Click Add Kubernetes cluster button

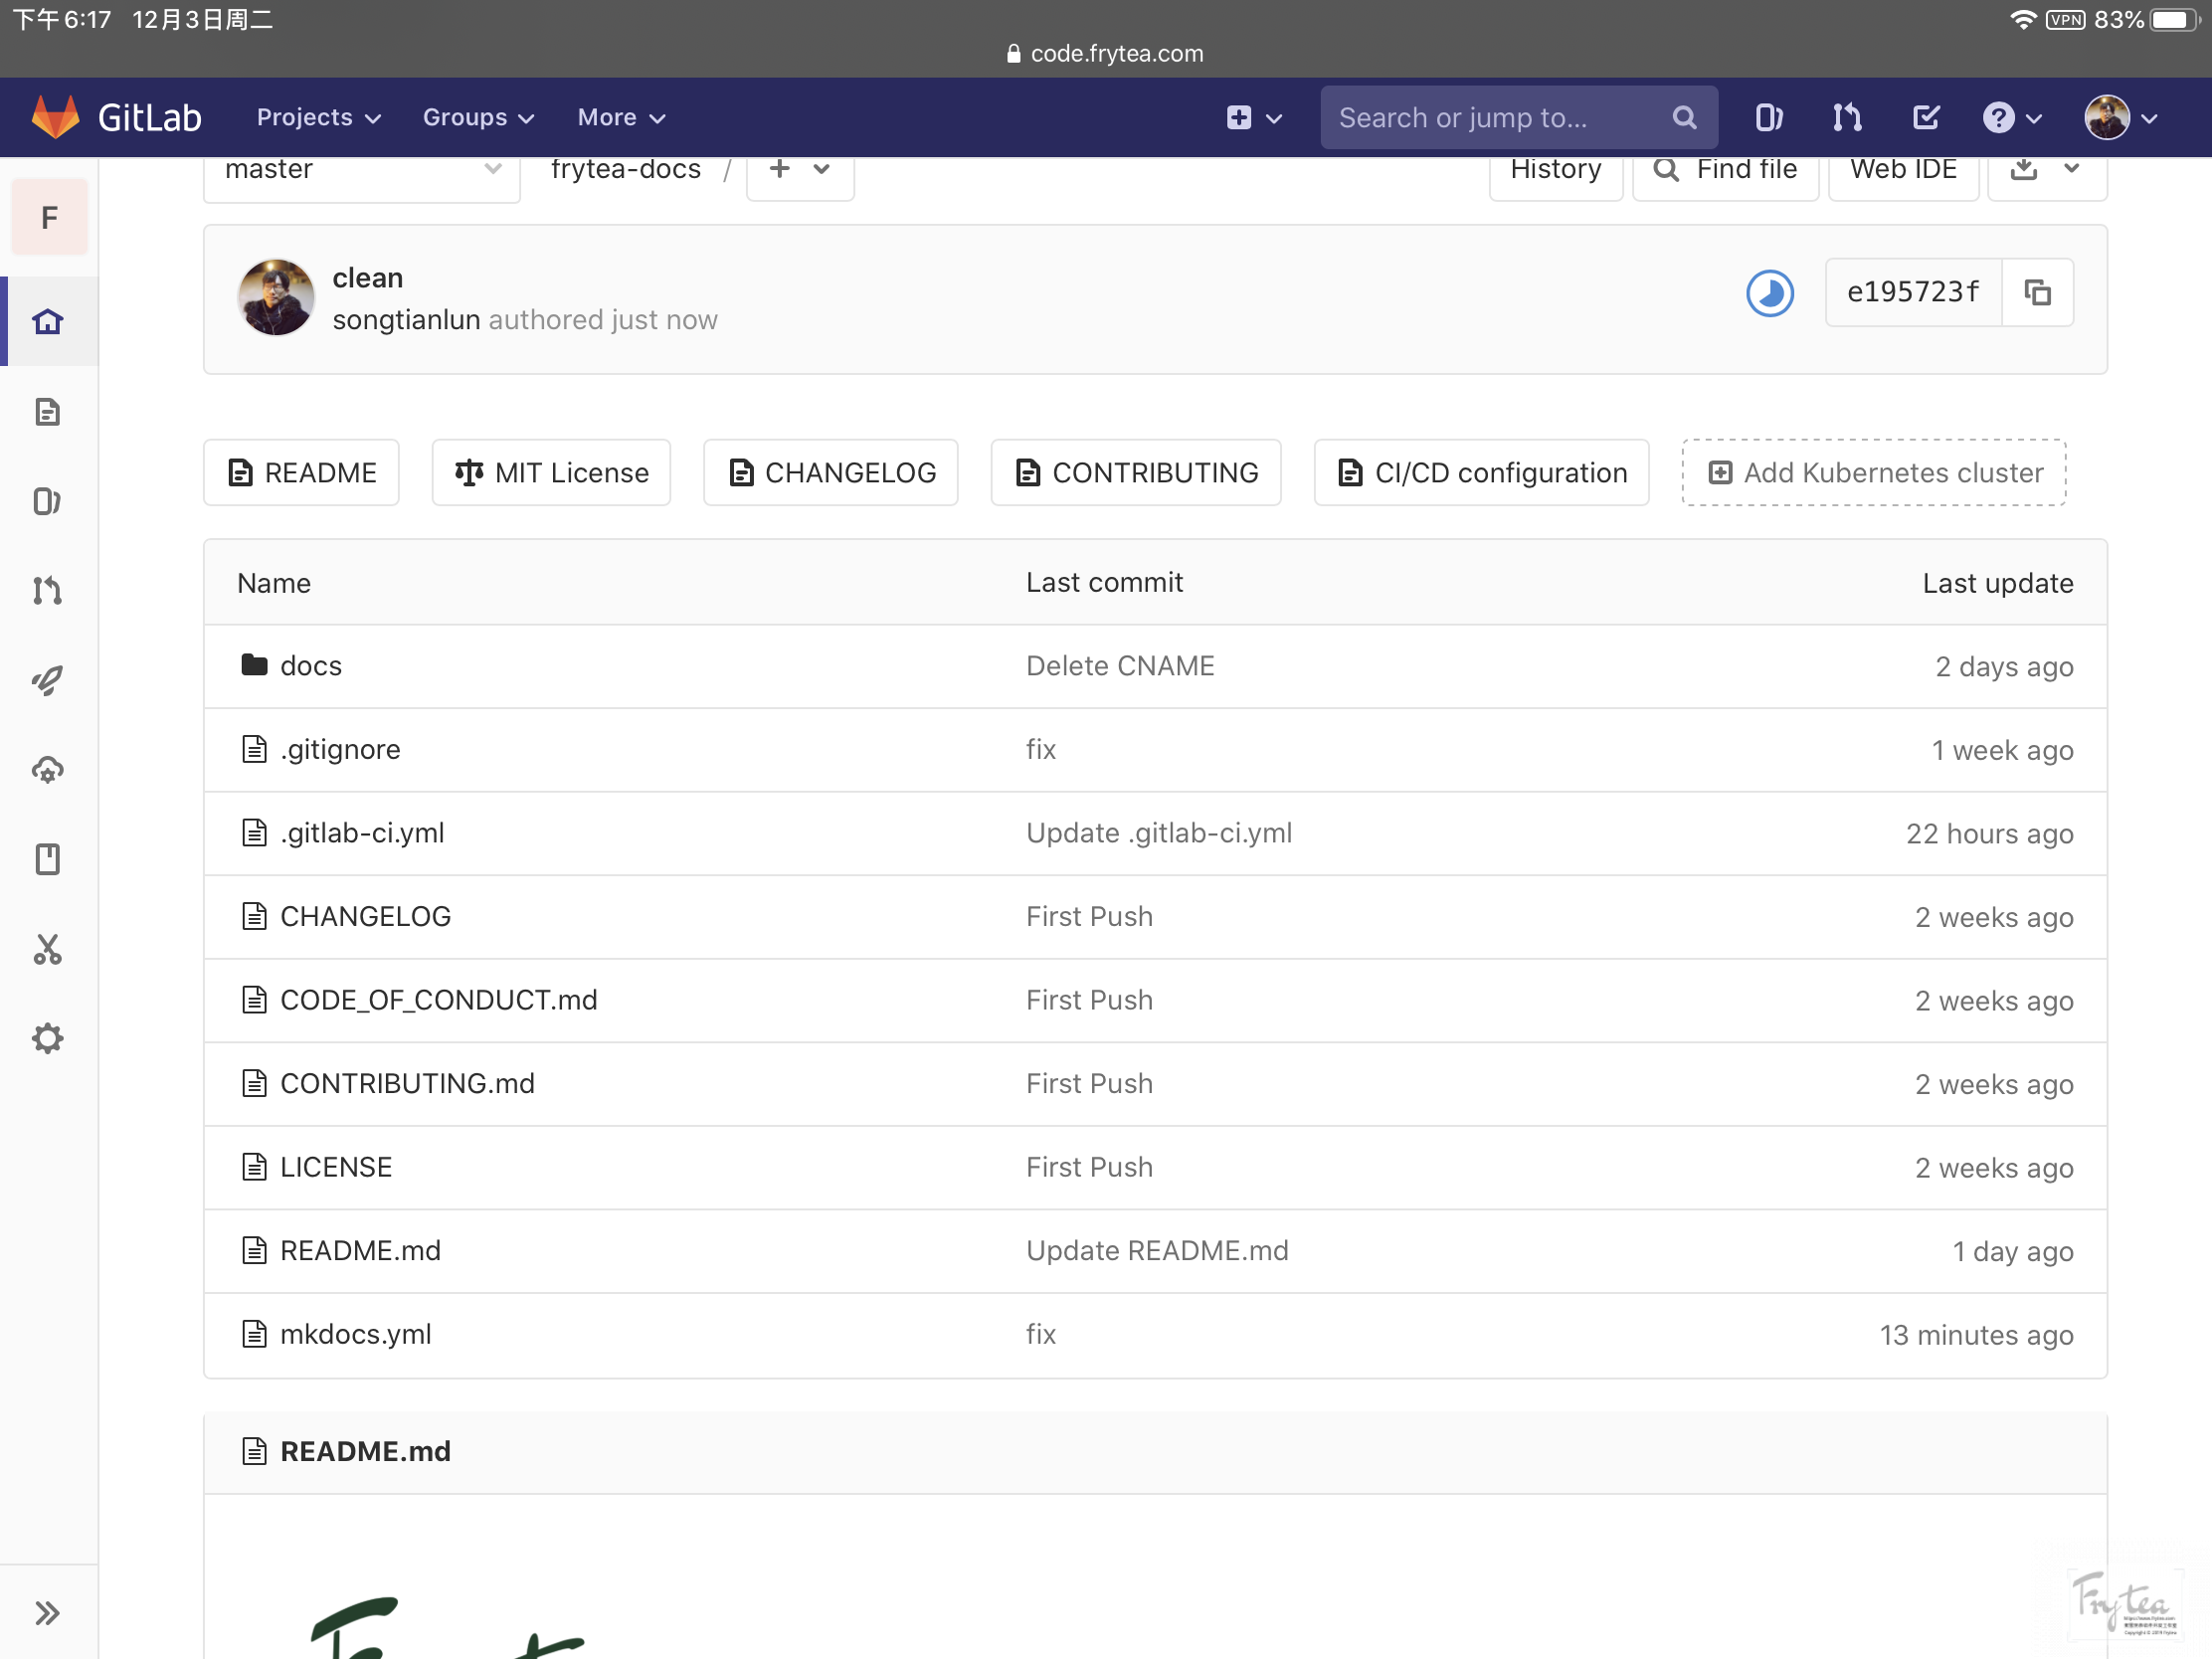pyautogui.click(x=1873, y=472)
